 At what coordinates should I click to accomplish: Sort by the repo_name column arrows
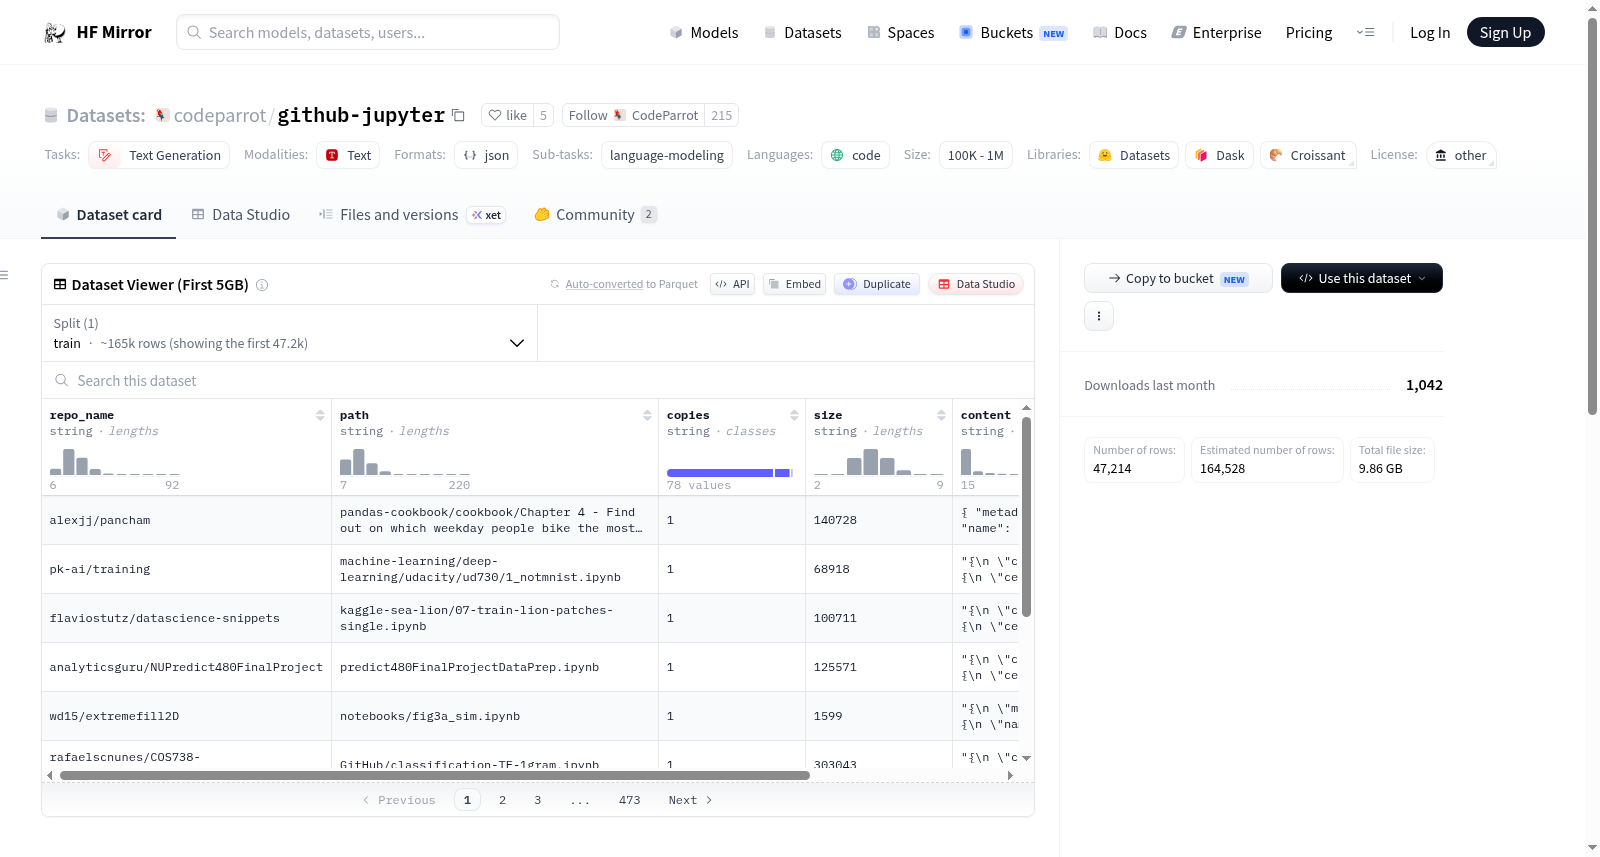click(x=320, y=415)
